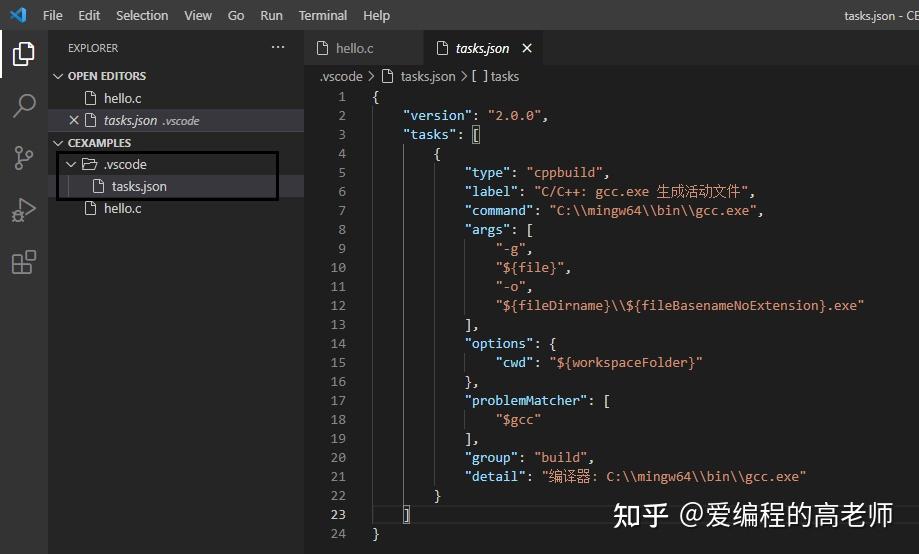919x554 pixels.
Task: Click line number 23 in gutter
Action: point(338,514)
